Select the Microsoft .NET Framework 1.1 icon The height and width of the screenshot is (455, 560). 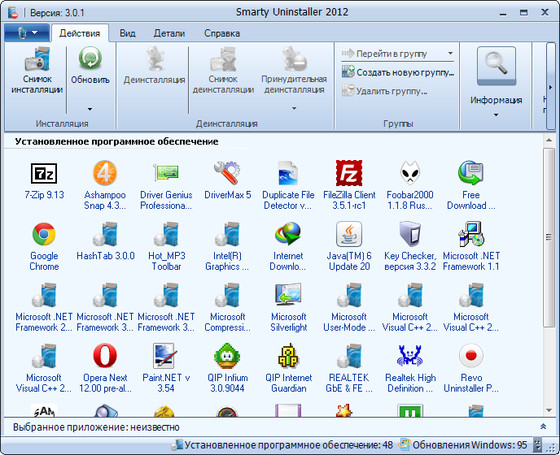pos(471,234)
